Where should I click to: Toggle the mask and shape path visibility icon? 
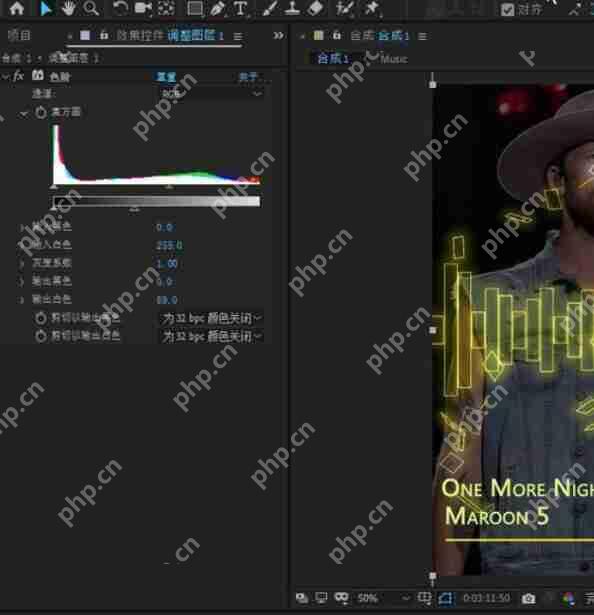[341, 598]
